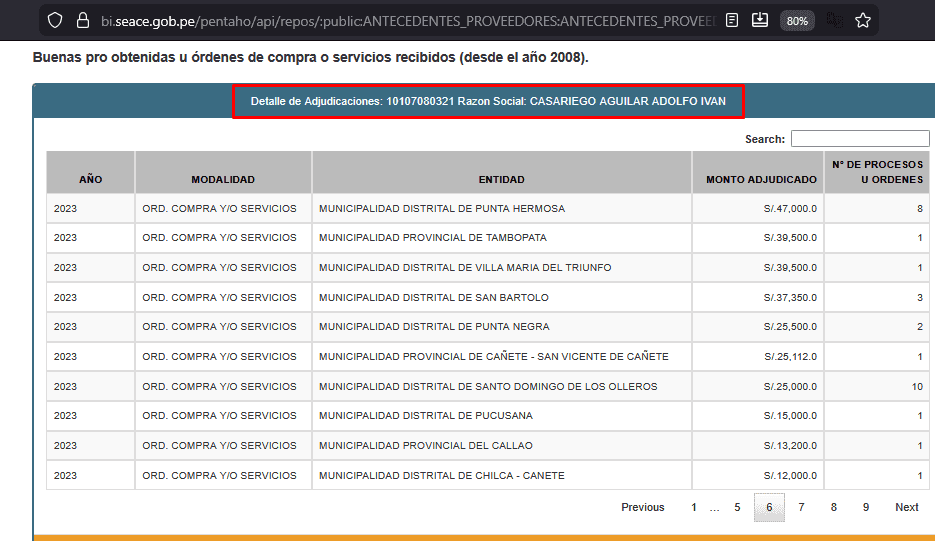
Task: Click into the Search input field
Action: coord(860,138)
